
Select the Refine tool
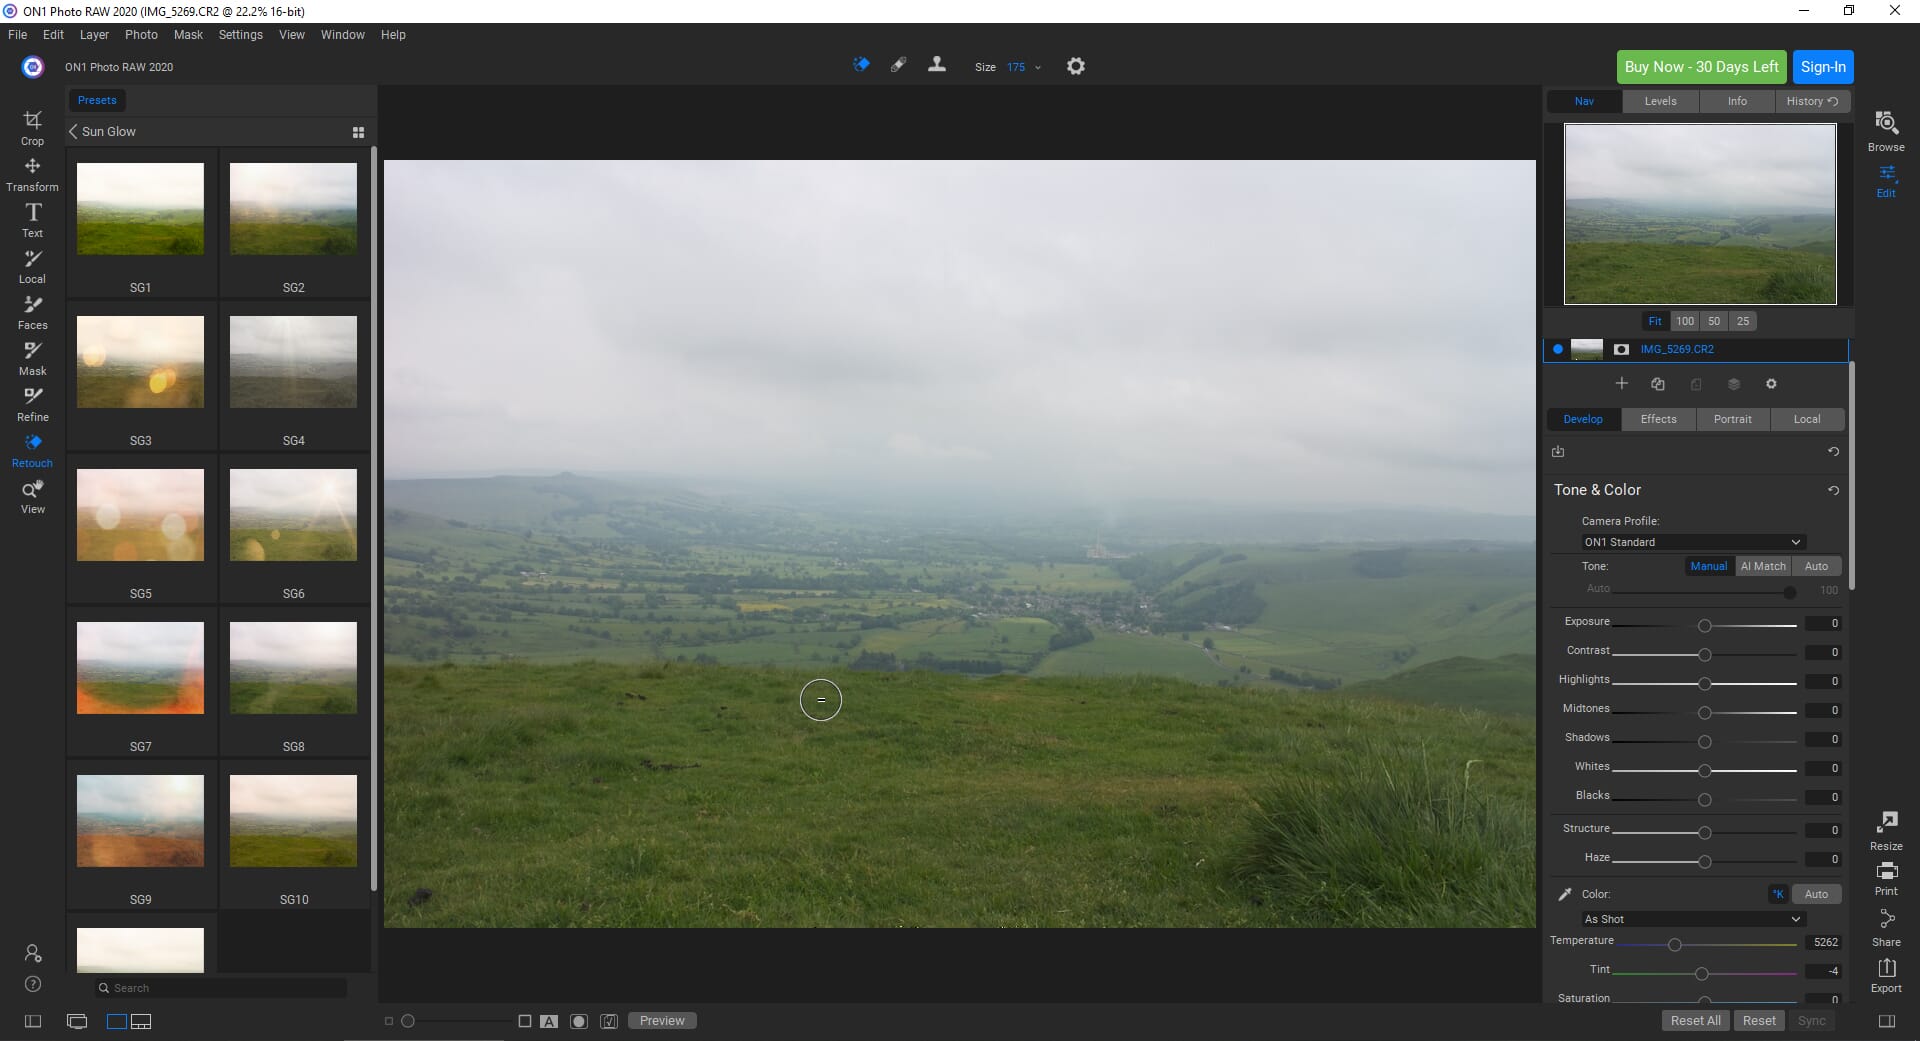32,403
